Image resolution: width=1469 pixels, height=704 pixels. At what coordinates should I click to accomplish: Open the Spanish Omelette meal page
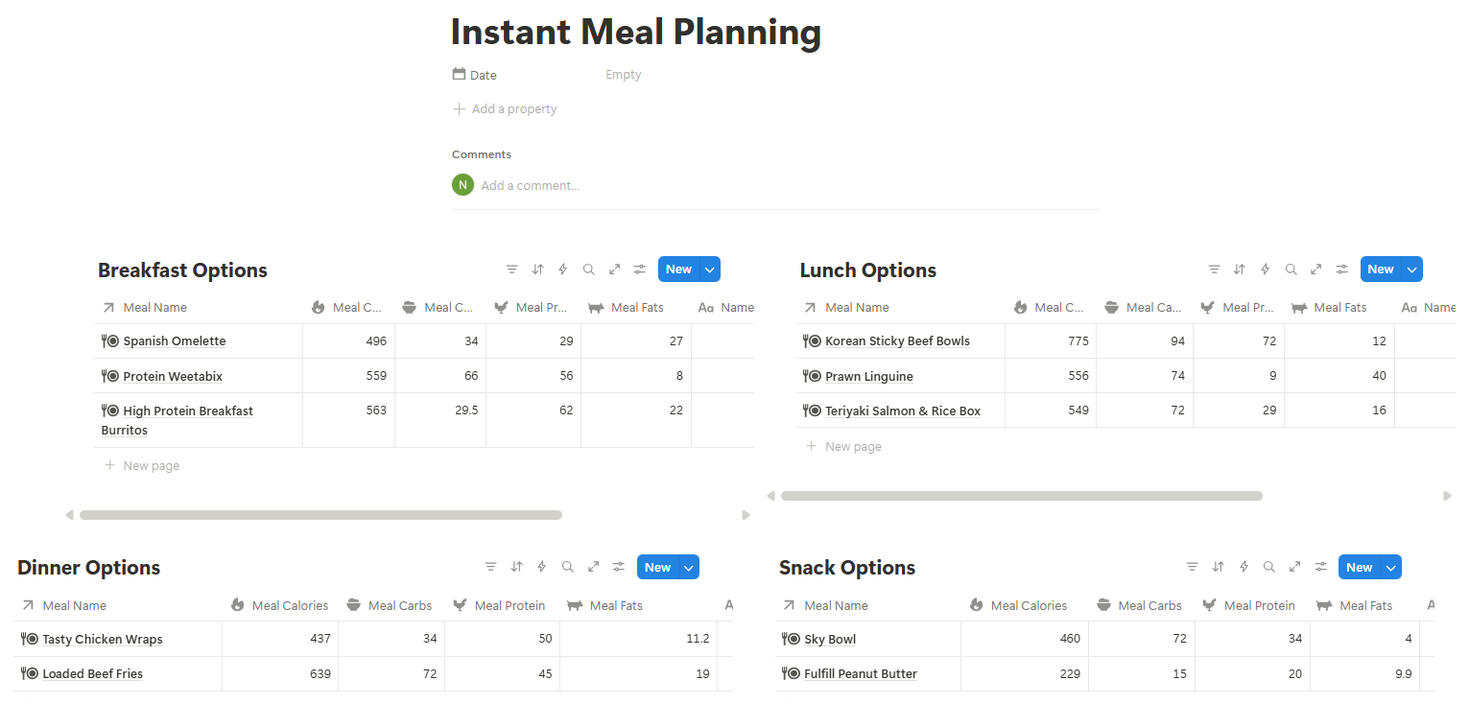point(174,341)
